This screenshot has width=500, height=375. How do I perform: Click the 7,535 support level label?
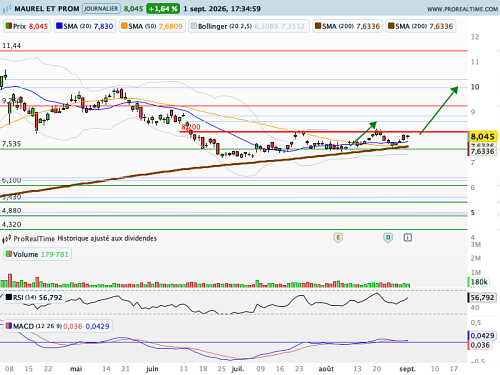tap(11, 144)
